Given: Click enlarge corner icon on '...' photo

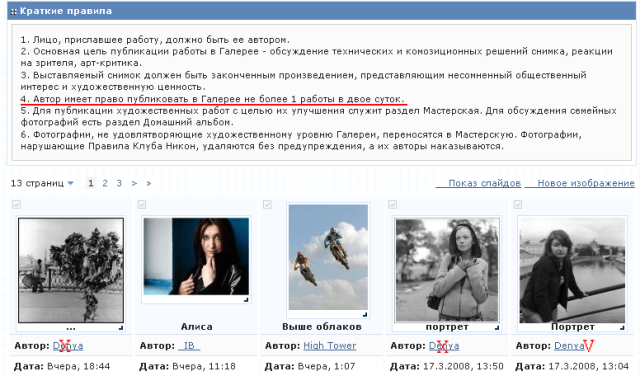Looking at the screenshot, I should point(121,328).
